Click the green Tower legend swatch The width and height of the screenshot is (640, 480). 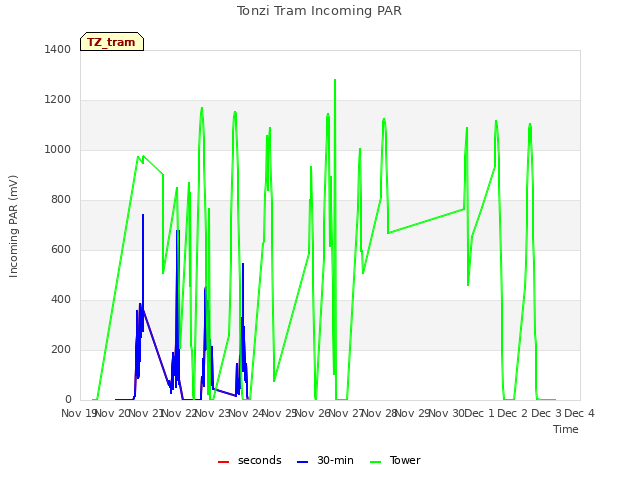[x=375, y=462]
